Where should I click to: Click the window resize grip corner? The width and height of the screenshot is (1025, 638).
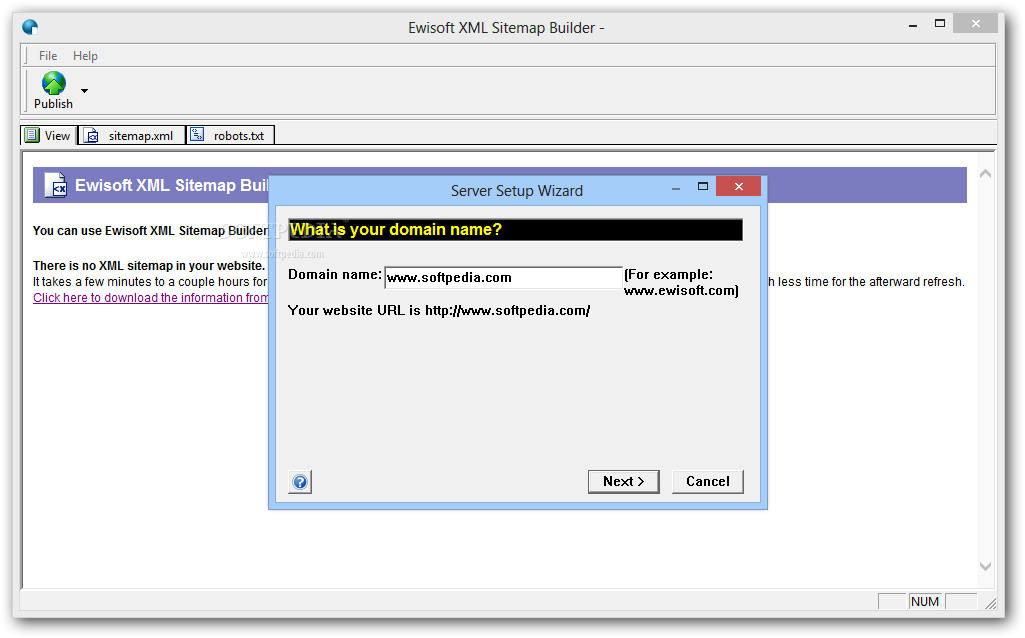tap(990, 603)
